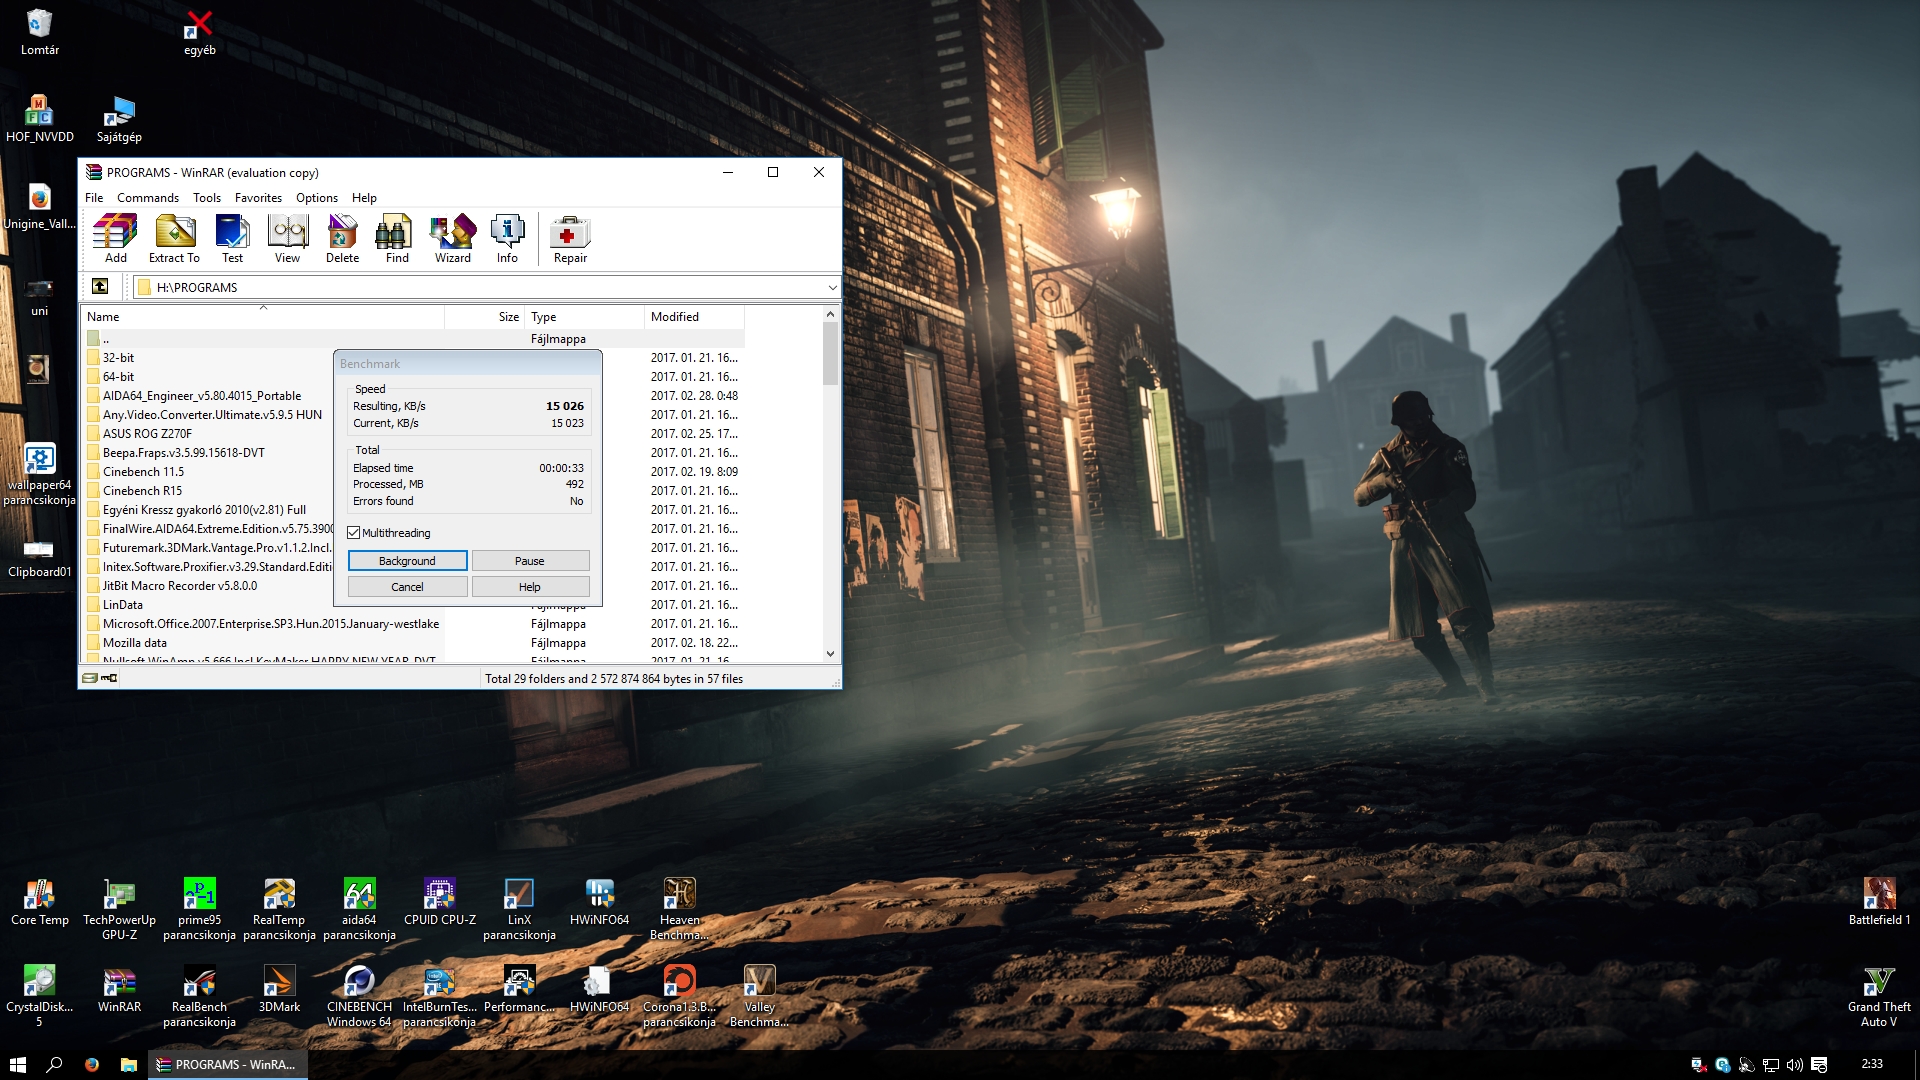Viewport: 1920px width, 1080px height.
Task: Open the Action Center notification icon
Action: [1819, 1064]
